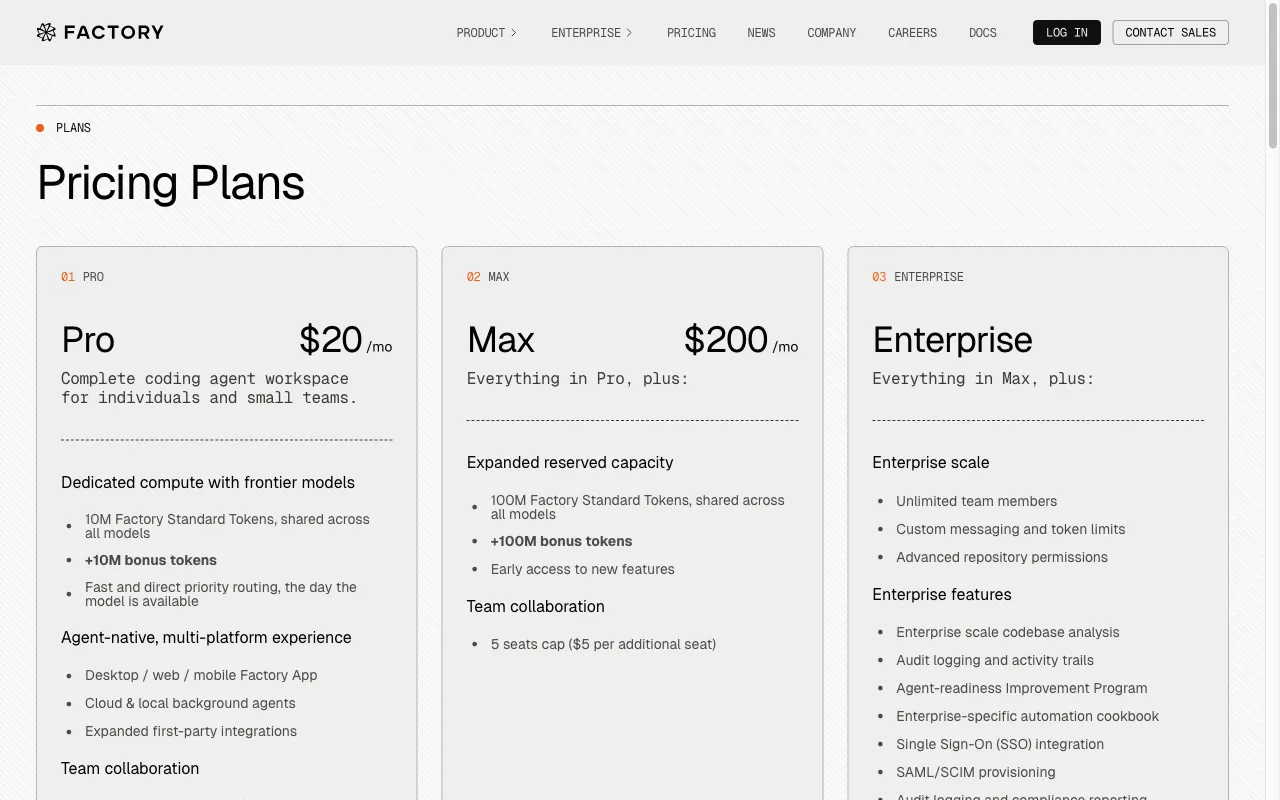
Task: Click the Log In button
Action: 1067,33
